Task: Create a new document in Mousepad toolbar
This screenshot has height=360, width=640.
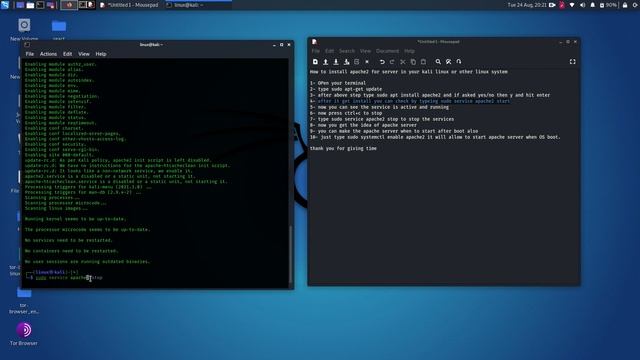Action: coord(315,62)
